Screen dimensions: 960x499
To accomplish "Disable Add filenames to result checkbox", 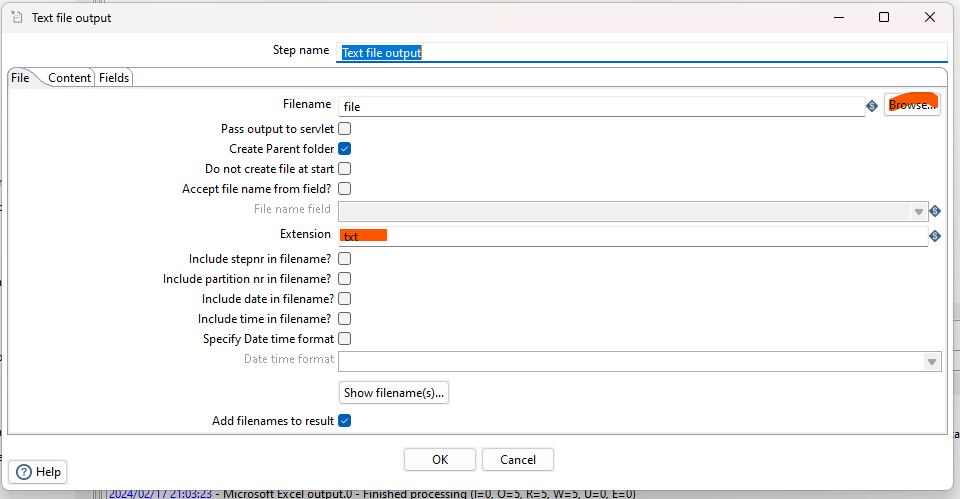I will pyautogui.click(x=344, y=421).
